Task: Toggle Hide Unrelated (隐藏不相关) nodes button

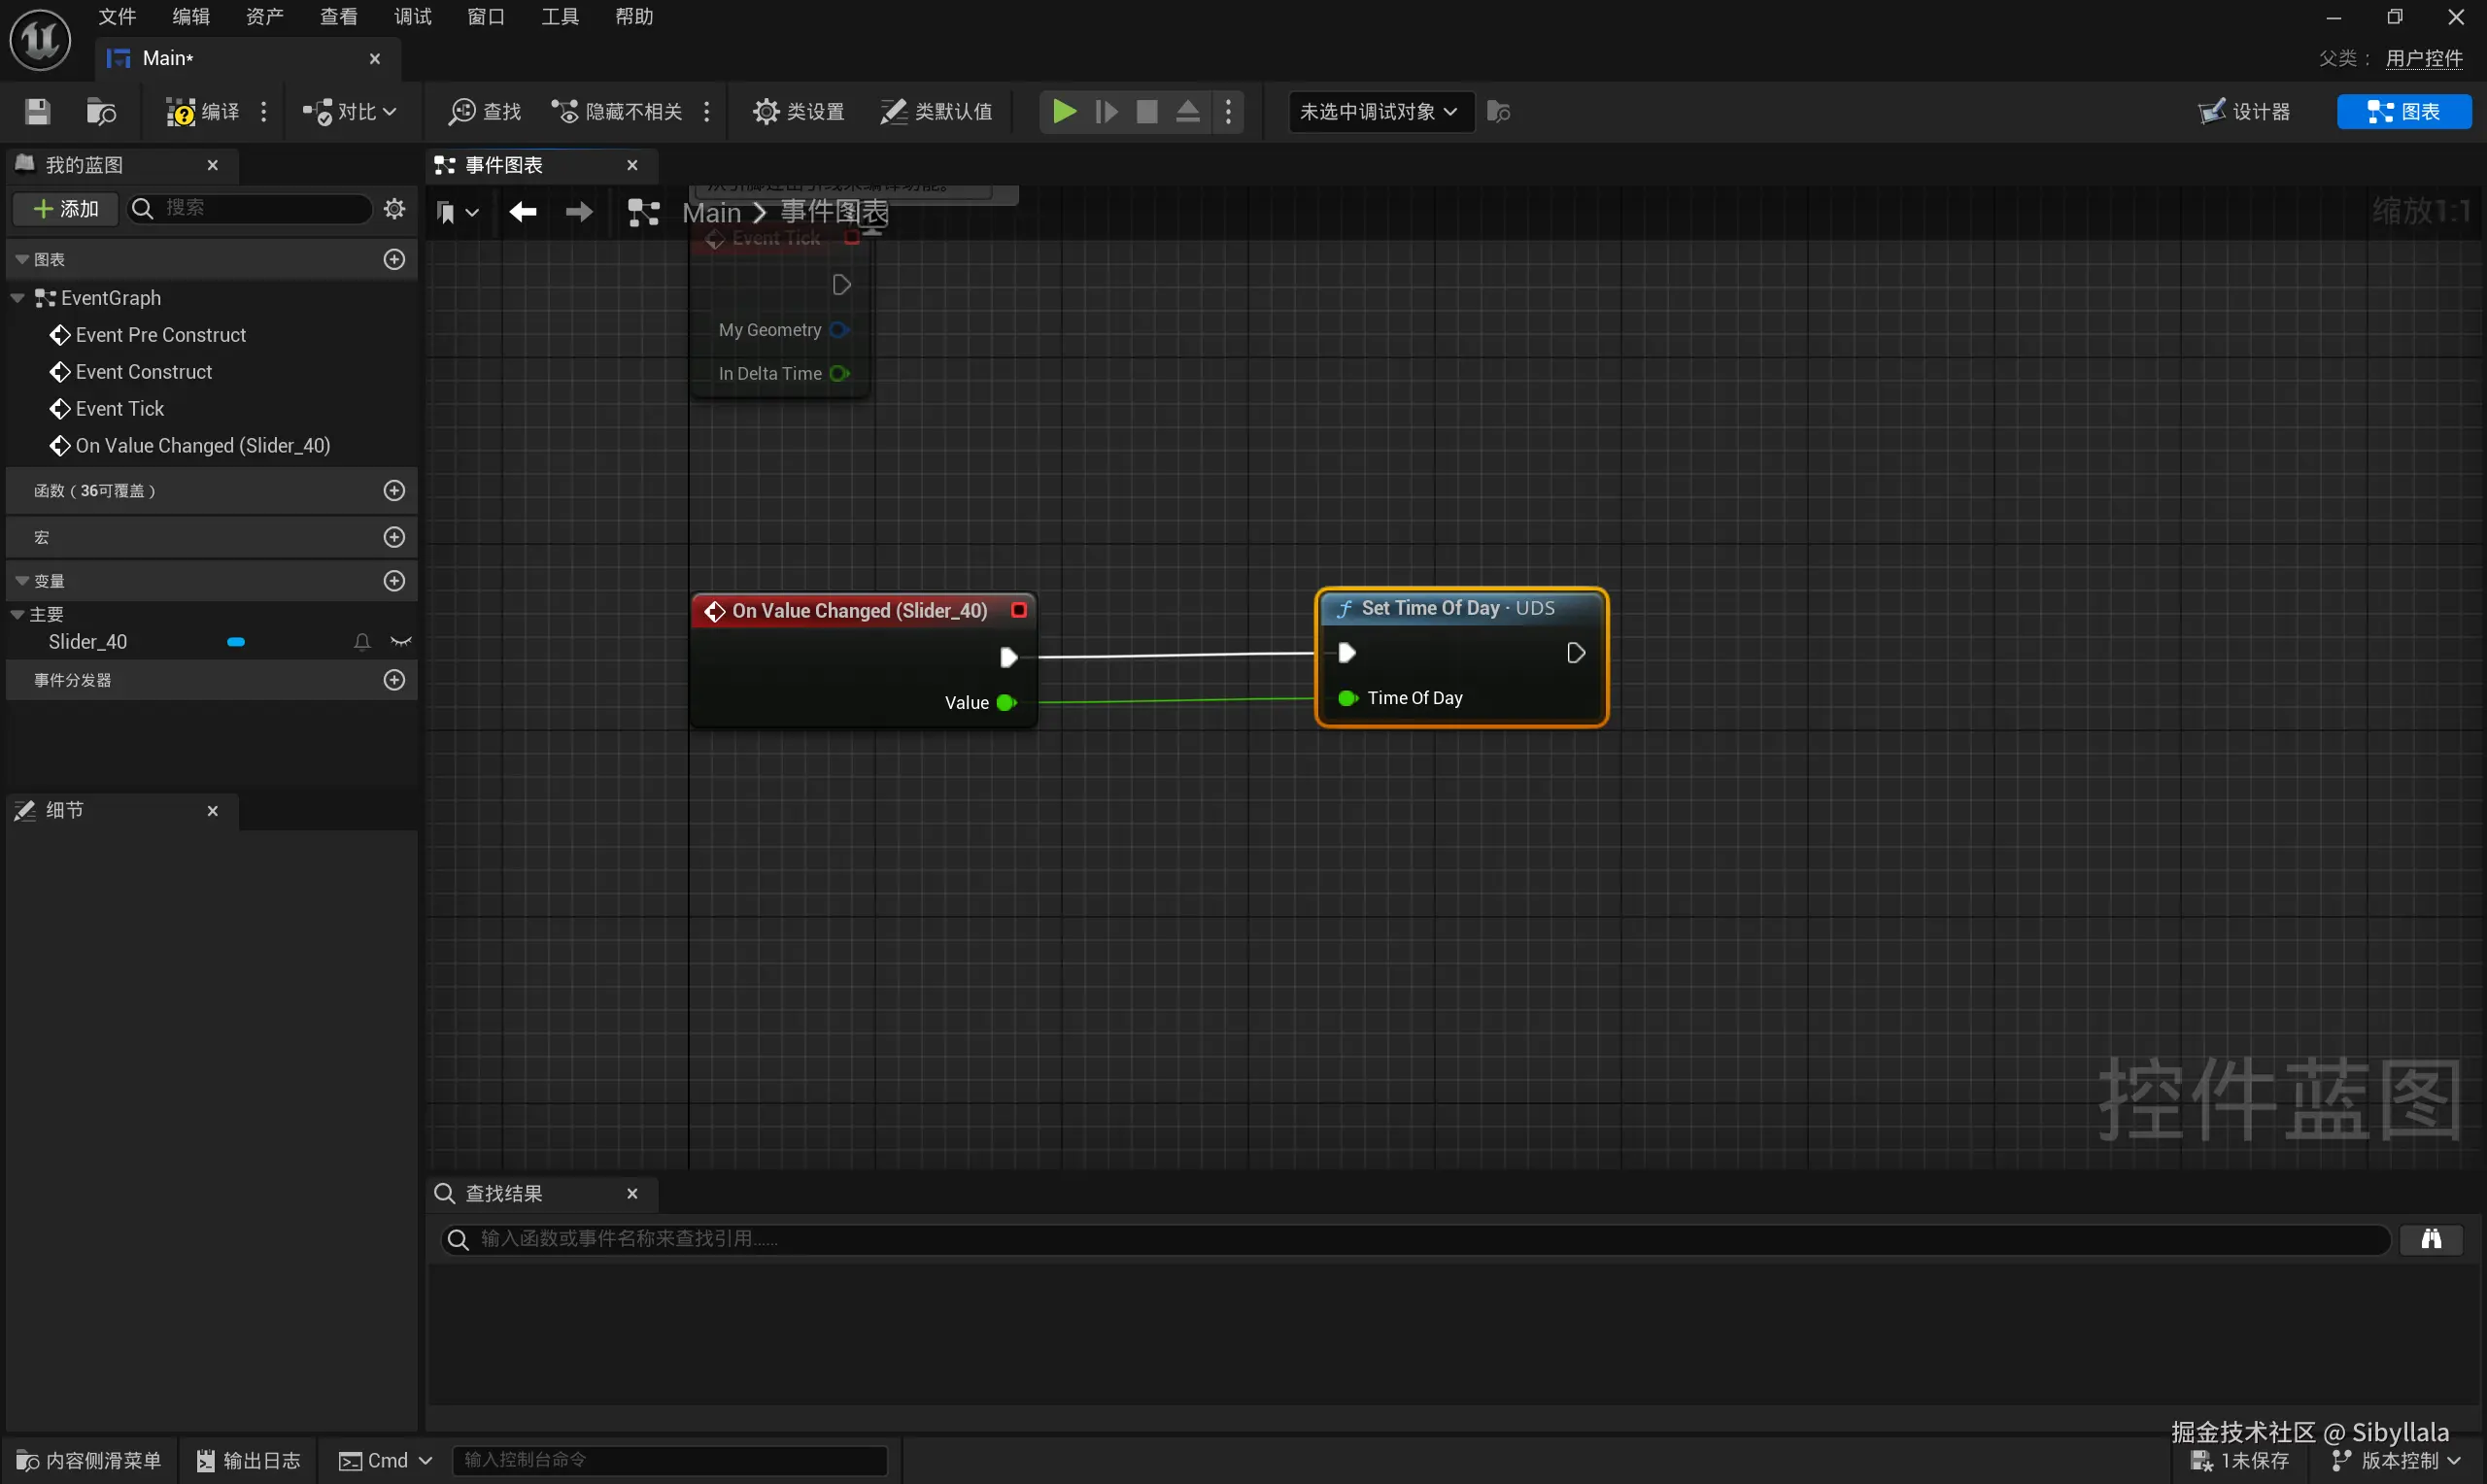Action: (x=617, y=112)
